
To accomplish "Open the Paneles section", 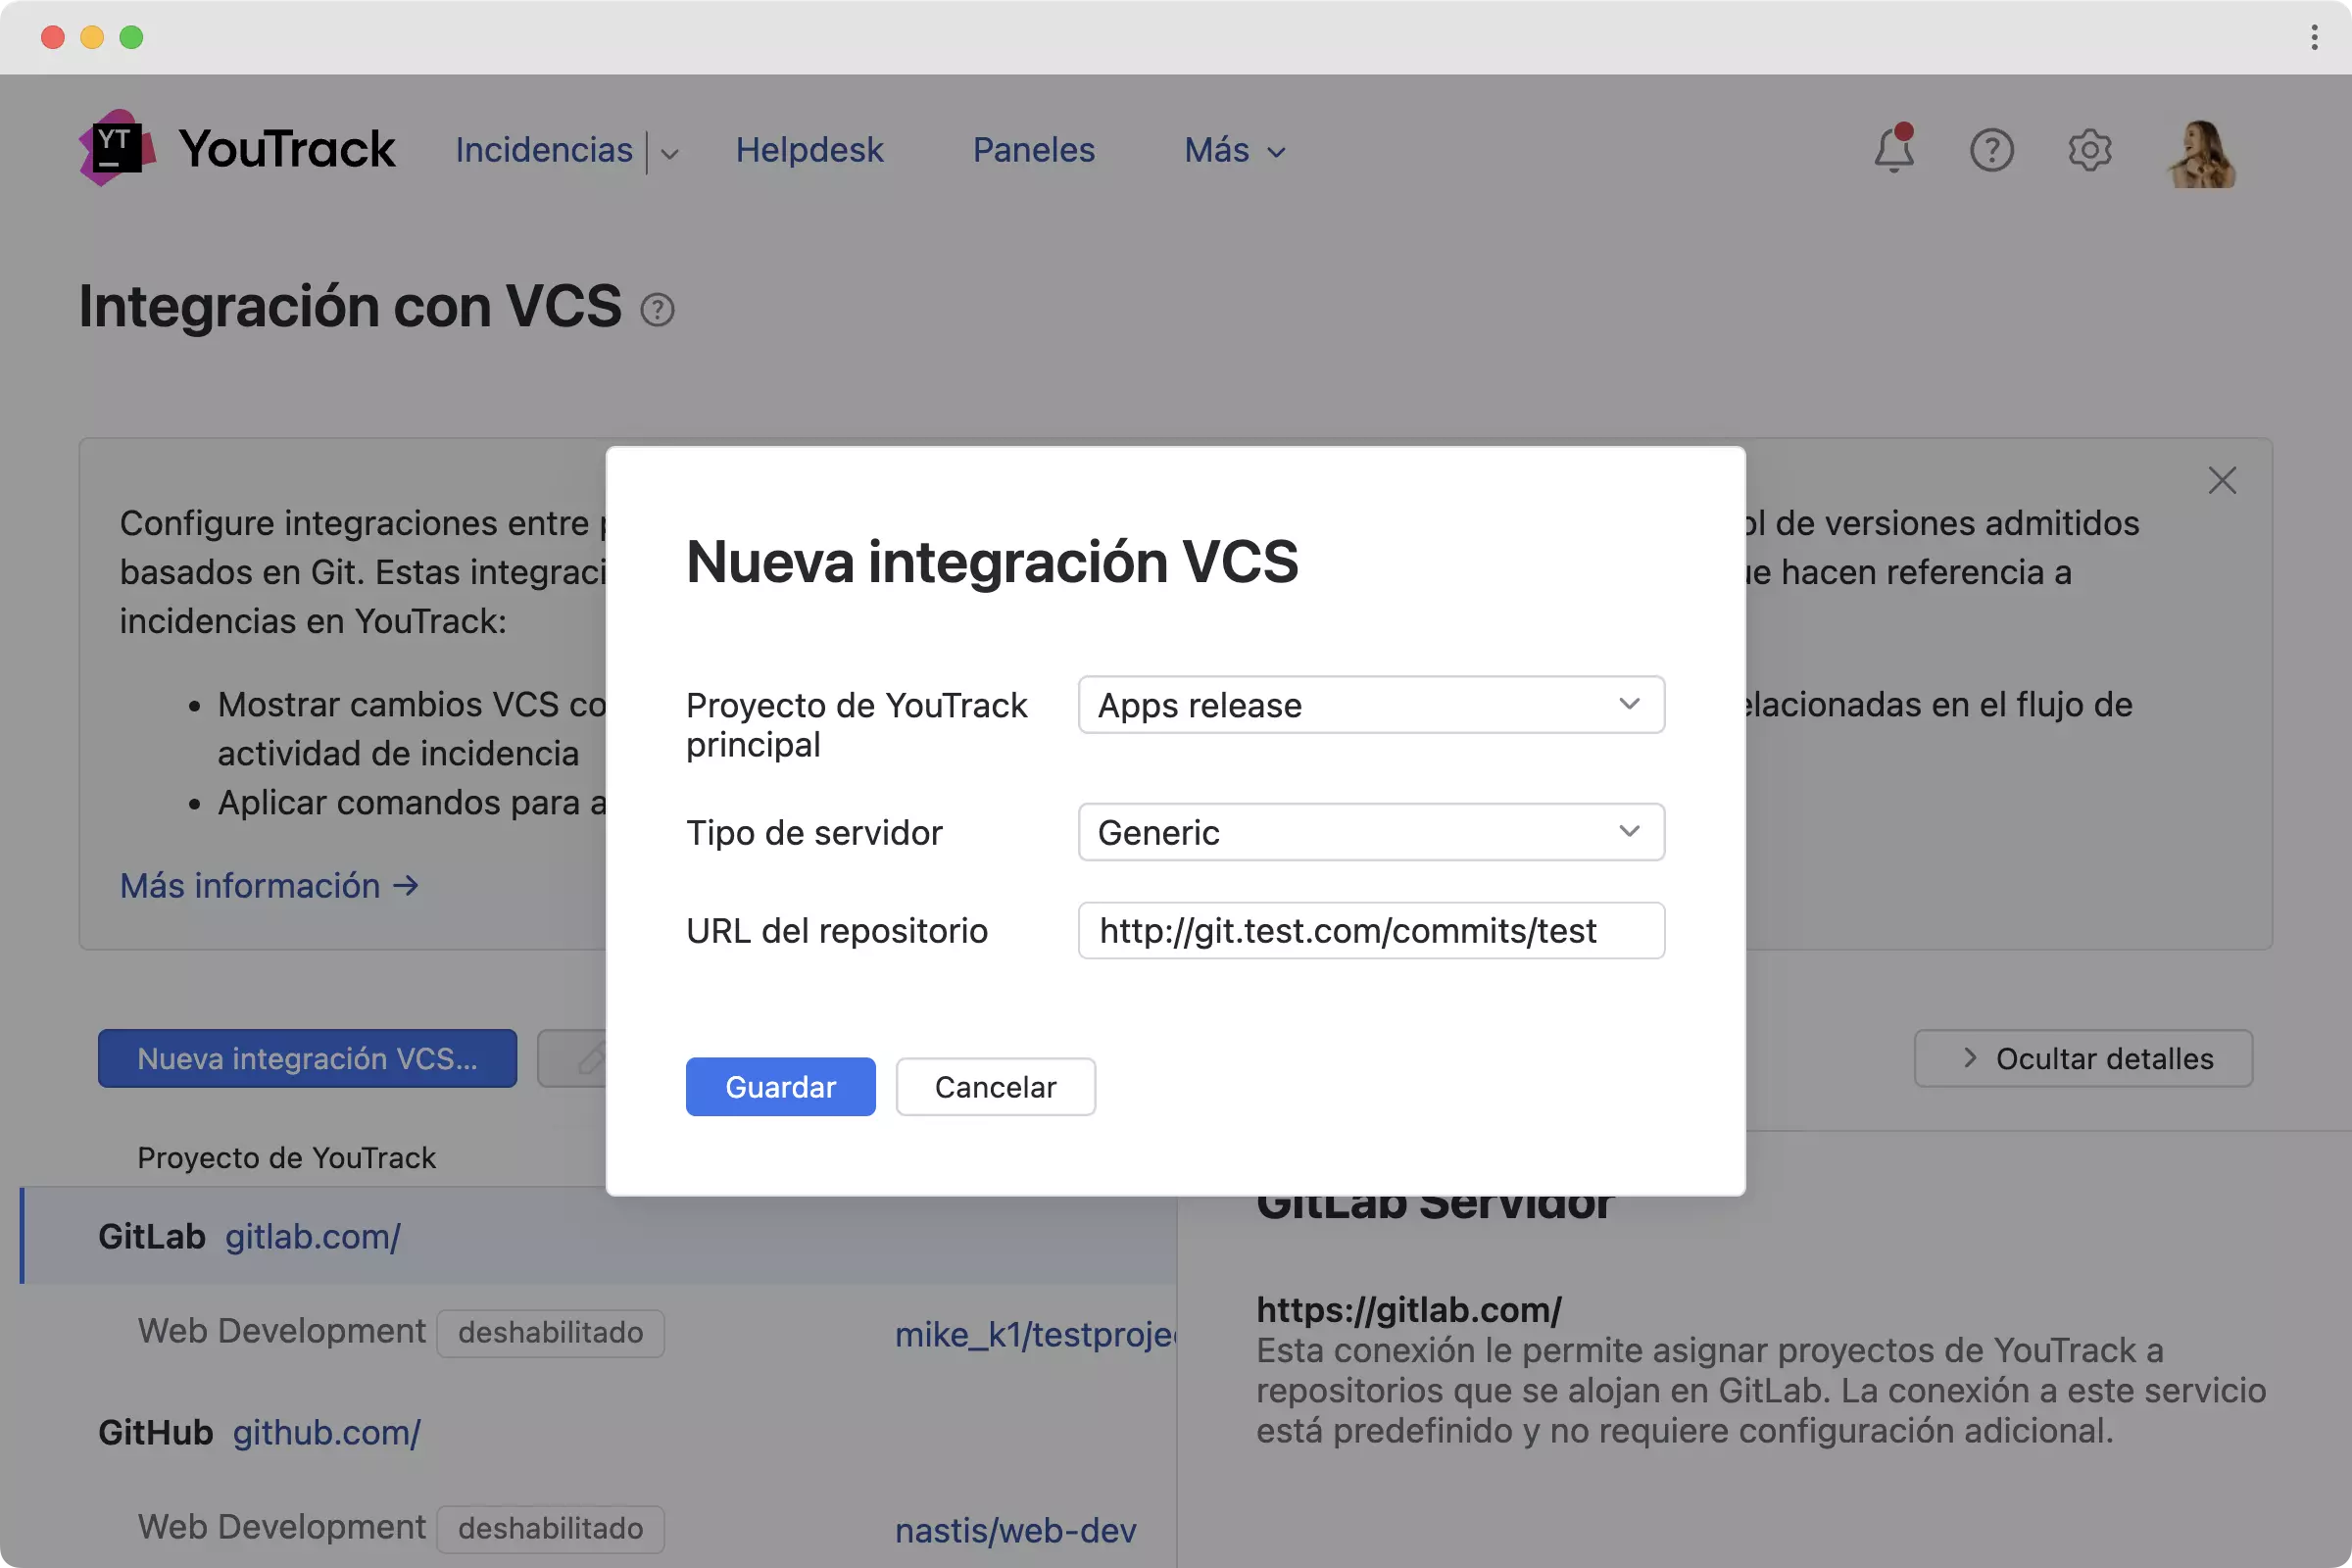I will [1033, 150].
